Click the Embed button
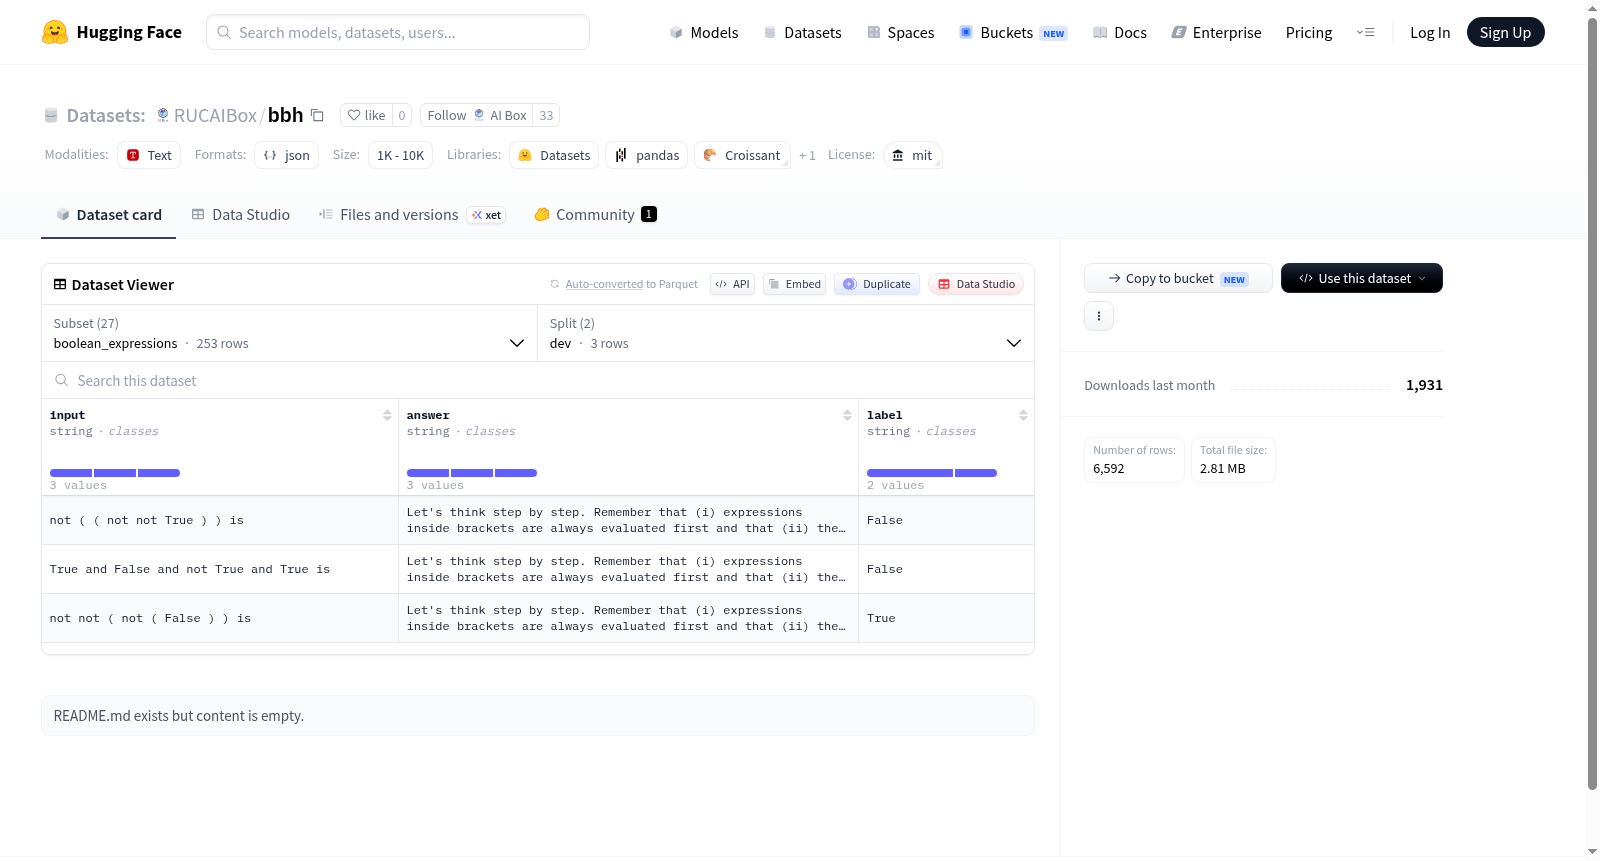 [795, 284]
